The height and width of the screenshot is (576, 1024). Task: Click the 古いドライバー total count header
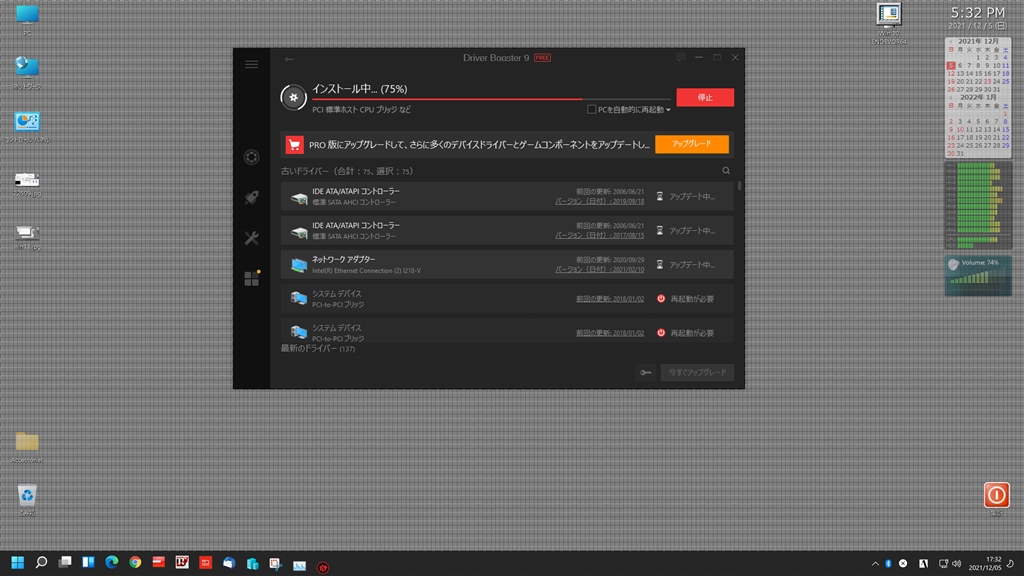click(347, 171)
